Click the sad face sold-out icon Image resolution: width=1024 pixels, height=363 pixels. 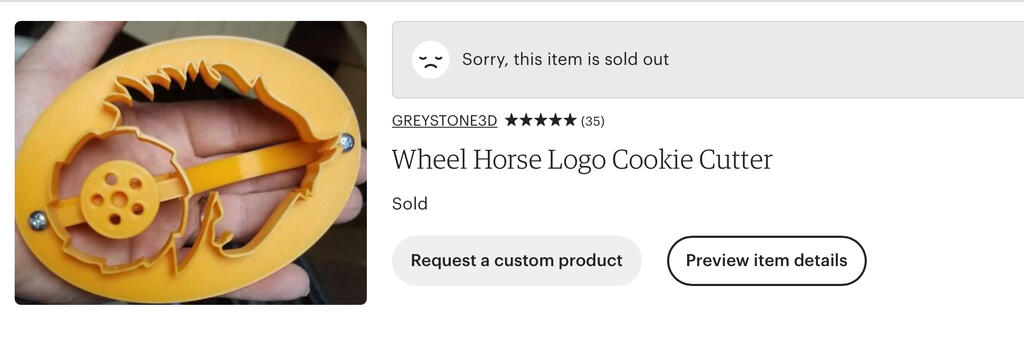point(430,59)
